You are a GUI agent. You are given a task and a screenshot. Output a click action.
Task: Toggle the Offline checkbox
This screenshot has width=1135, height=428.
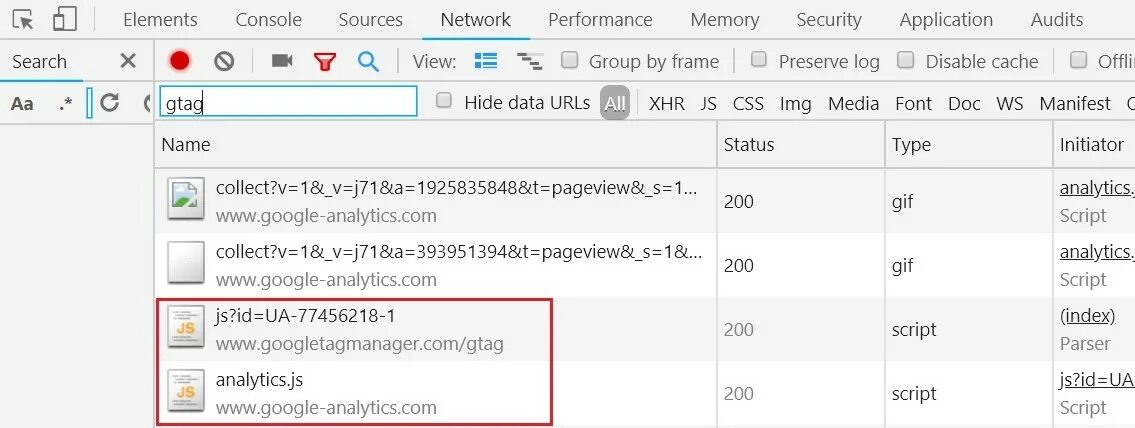click(1079, 60)
